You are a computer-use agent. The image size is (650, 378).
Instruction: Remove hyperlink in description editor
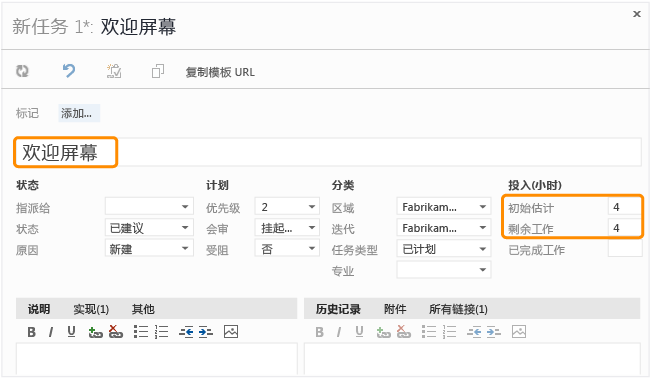[x=116, y=332]
